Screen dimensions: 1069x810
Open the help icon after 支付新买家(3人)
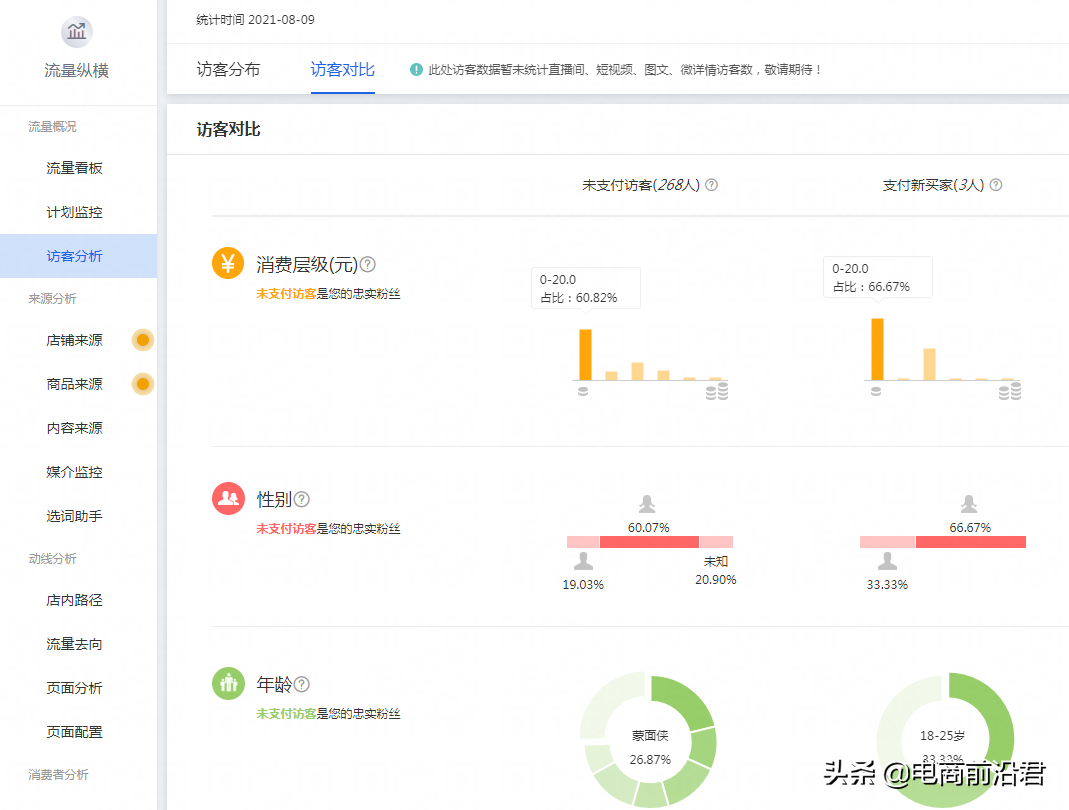[x=995, y=185]
